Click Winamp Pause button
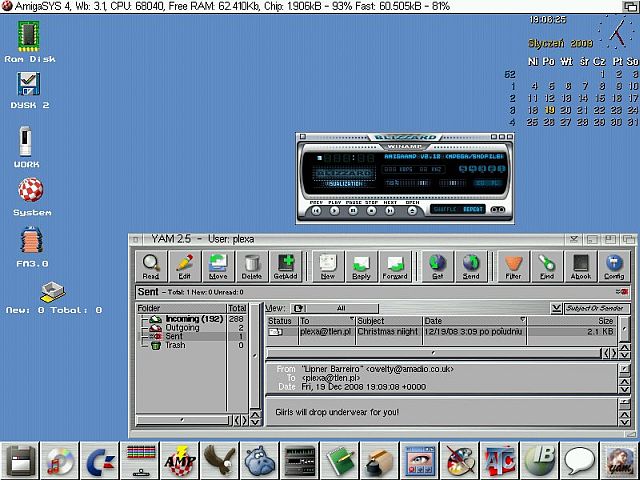 (353, 211)
